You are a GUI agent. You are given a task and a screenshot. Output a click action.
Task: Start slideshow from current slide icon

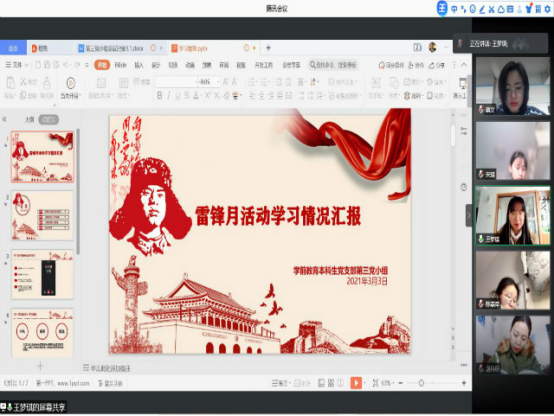pyautogui.click(x=70, y=88)
